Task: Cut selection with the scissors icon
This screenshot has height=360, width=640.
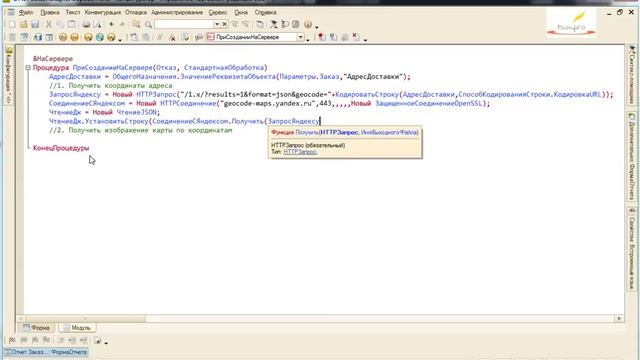Action: point(49,24)
